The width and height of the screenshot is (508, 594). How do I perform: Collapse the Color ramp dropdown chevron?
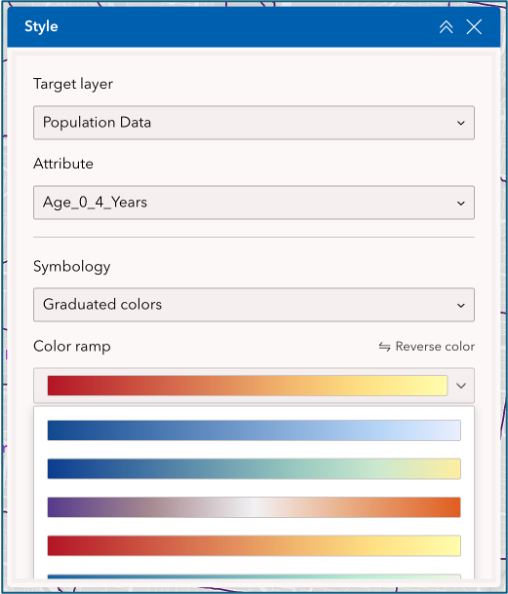pos(461,386)
